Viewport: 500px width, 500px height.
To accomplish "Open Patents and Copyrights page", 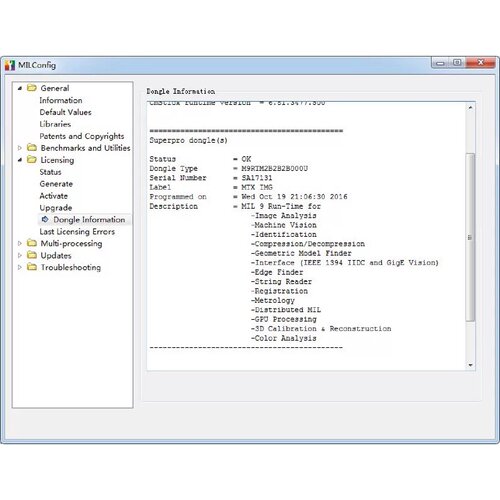I will 82,136.
